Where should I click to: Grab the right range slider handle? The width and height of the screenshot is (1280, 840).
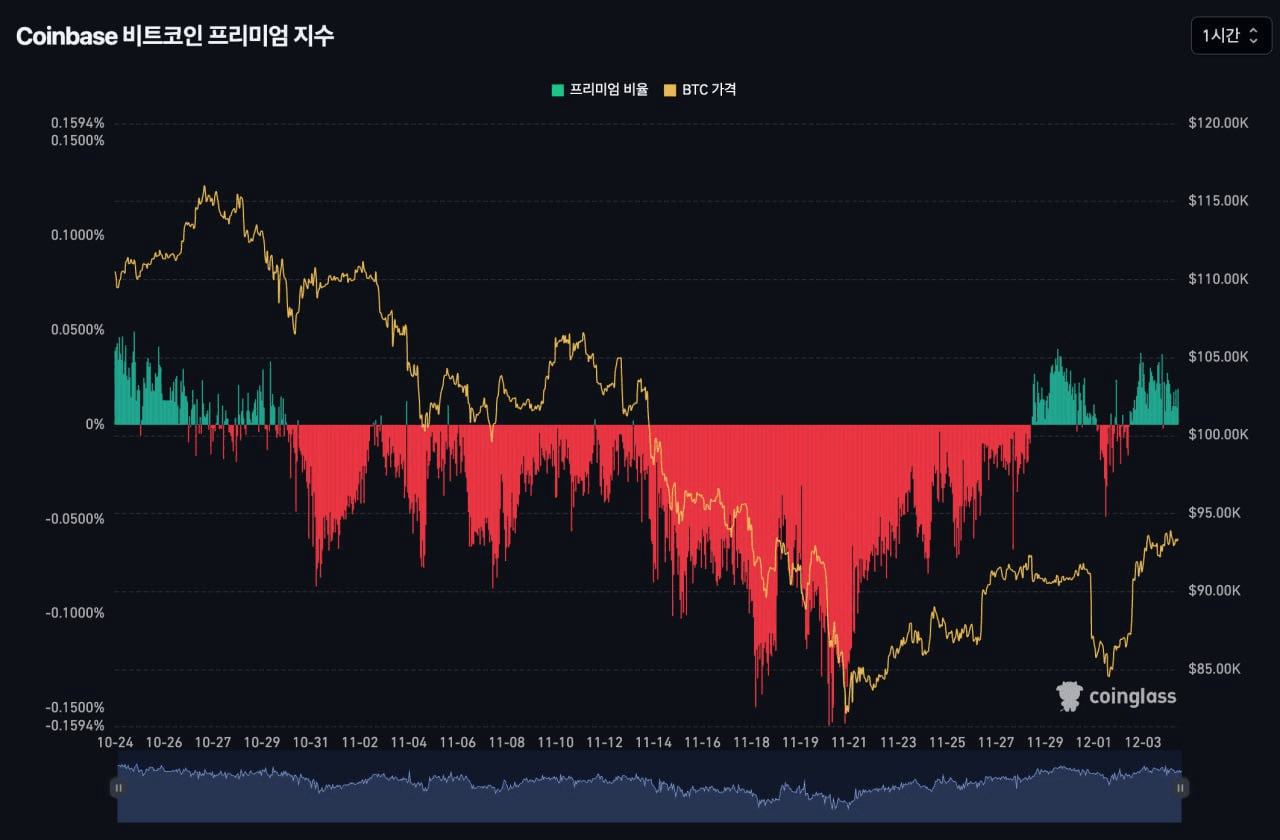tap(1180, 788)
